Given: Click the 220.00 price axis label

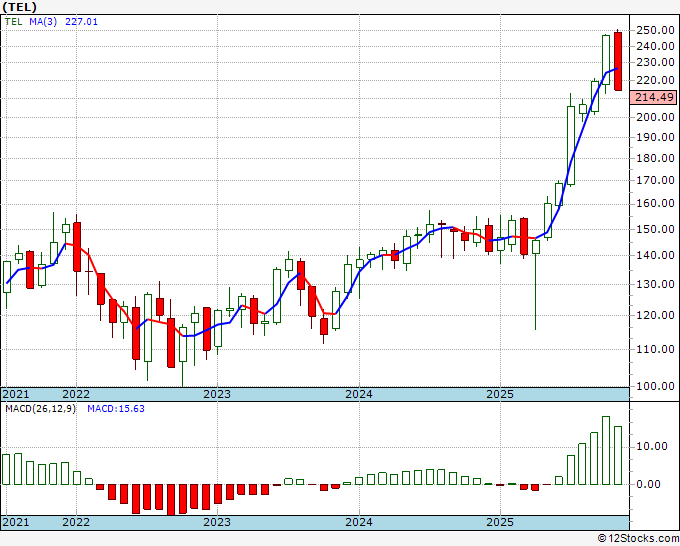Looking at the screenshot, I should point(655,80).
